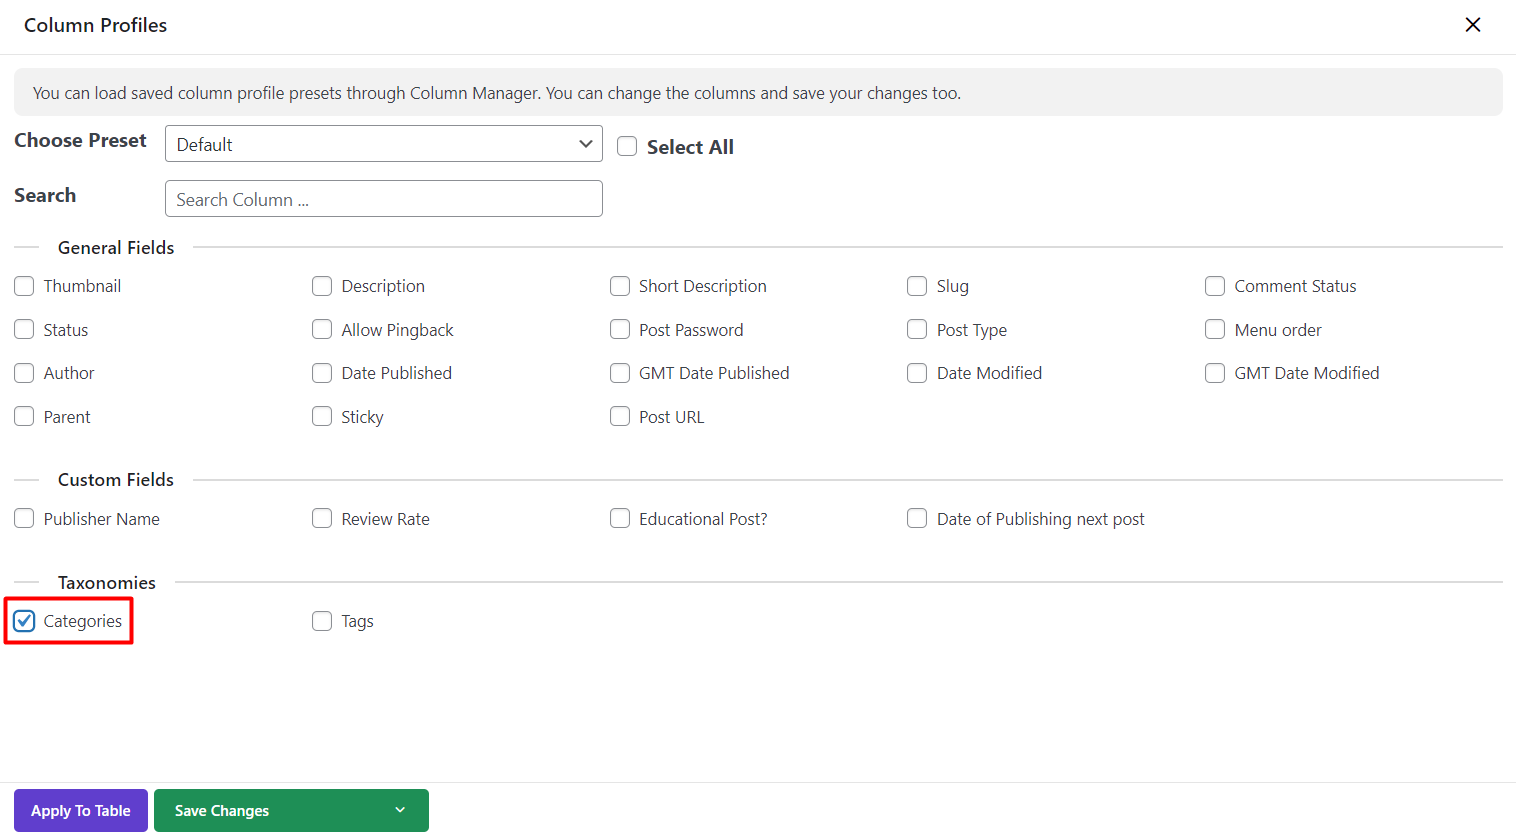Enable the Educational Post? checkbox
The height and width of the screenshot is (837, 1516).
coord(620,518)
